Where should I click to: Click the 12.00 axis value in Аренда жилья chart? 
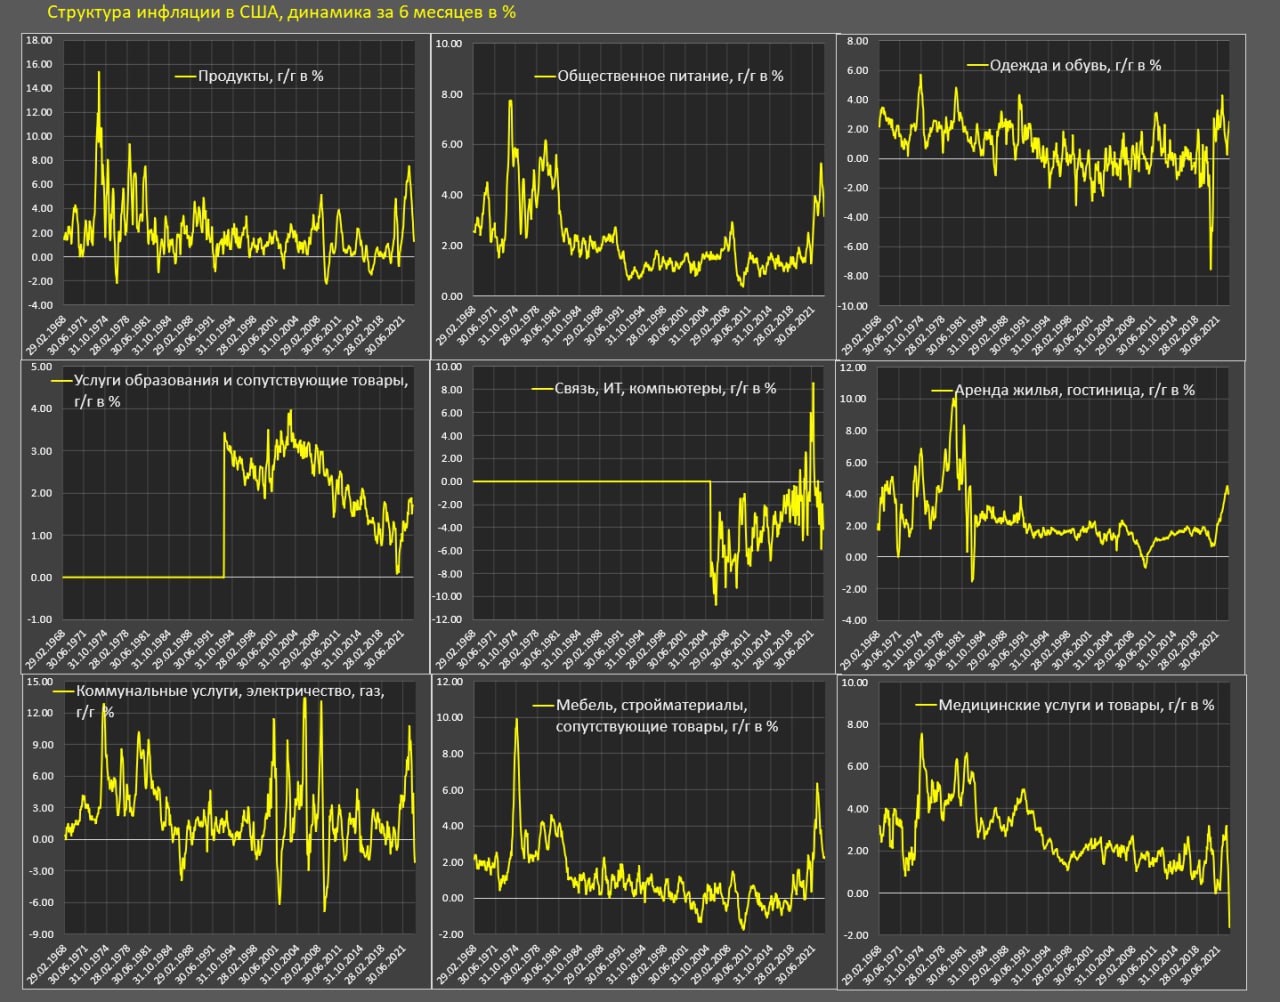click(x=853, y=367)
